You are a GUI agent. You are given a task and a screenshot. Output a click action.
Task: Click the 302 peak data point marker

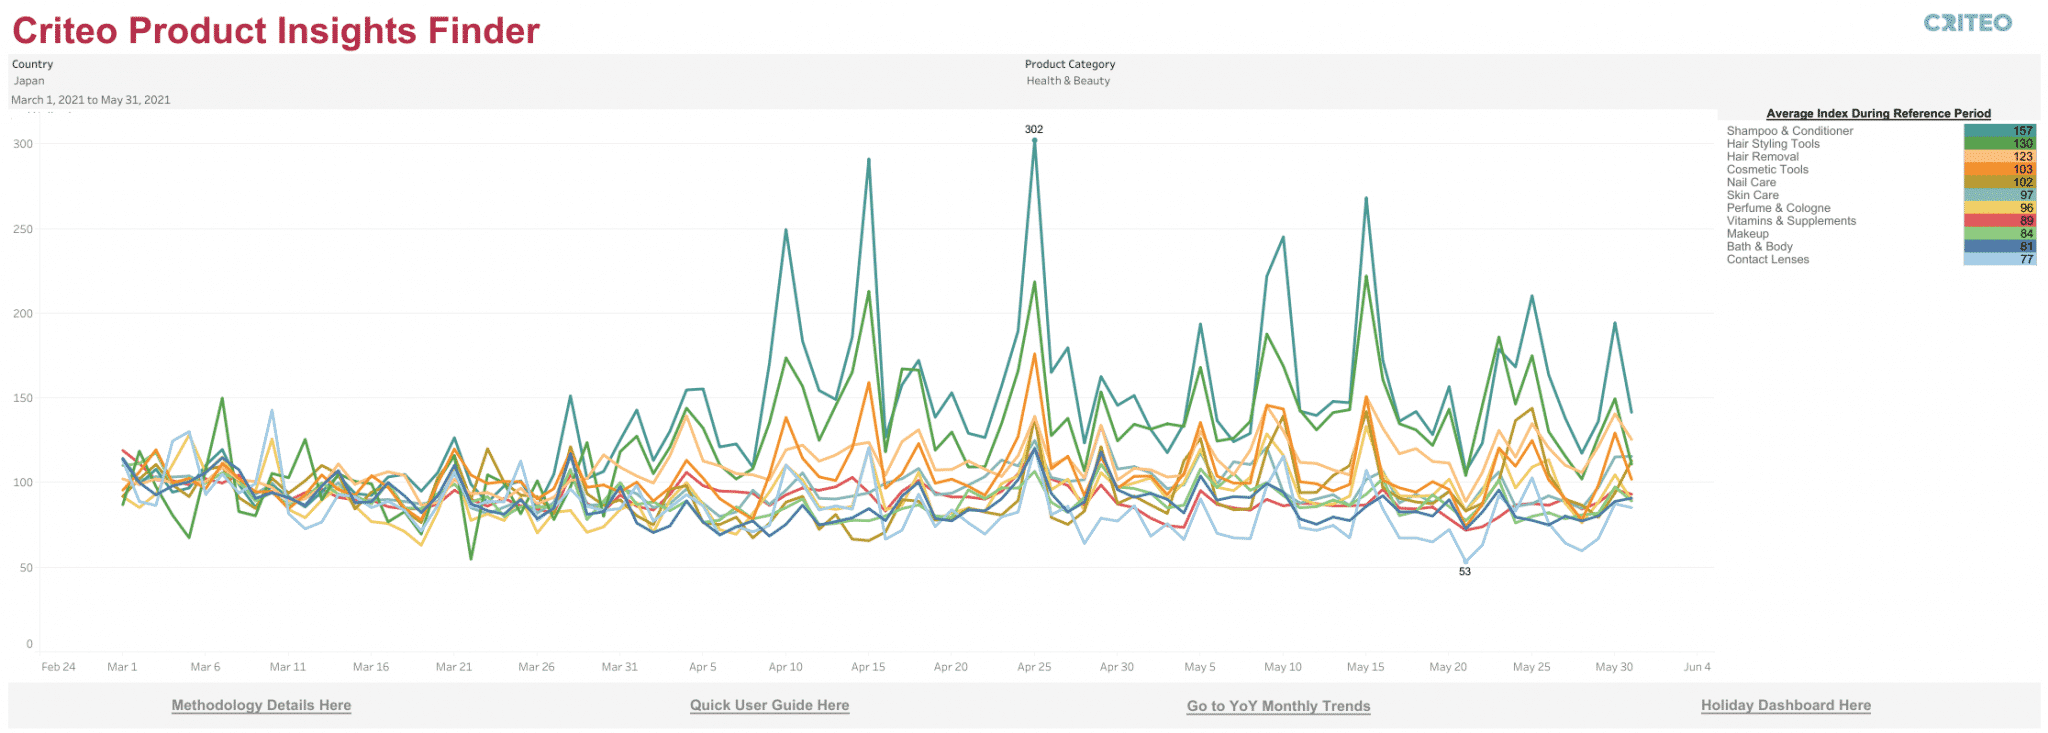(1034, 141)
